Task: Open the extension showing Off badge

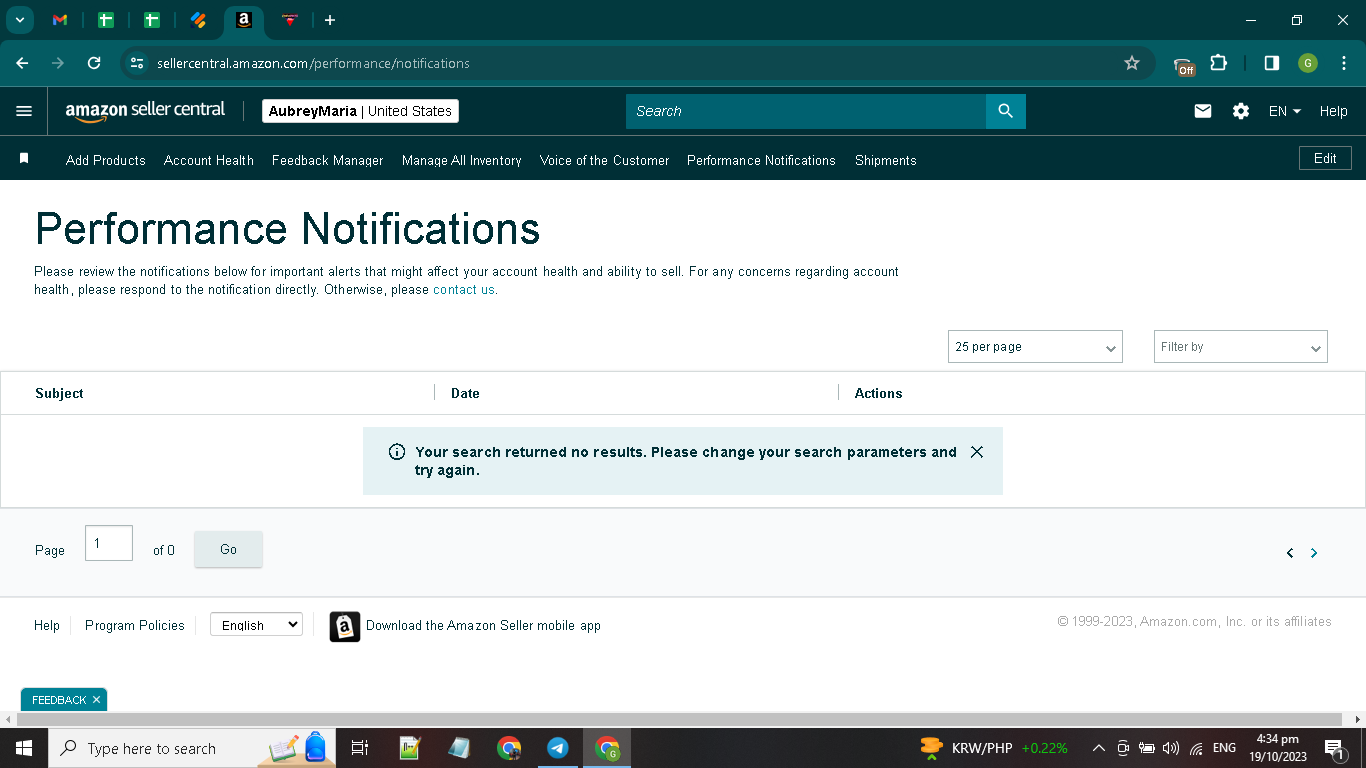Action: pos(1184,65)
